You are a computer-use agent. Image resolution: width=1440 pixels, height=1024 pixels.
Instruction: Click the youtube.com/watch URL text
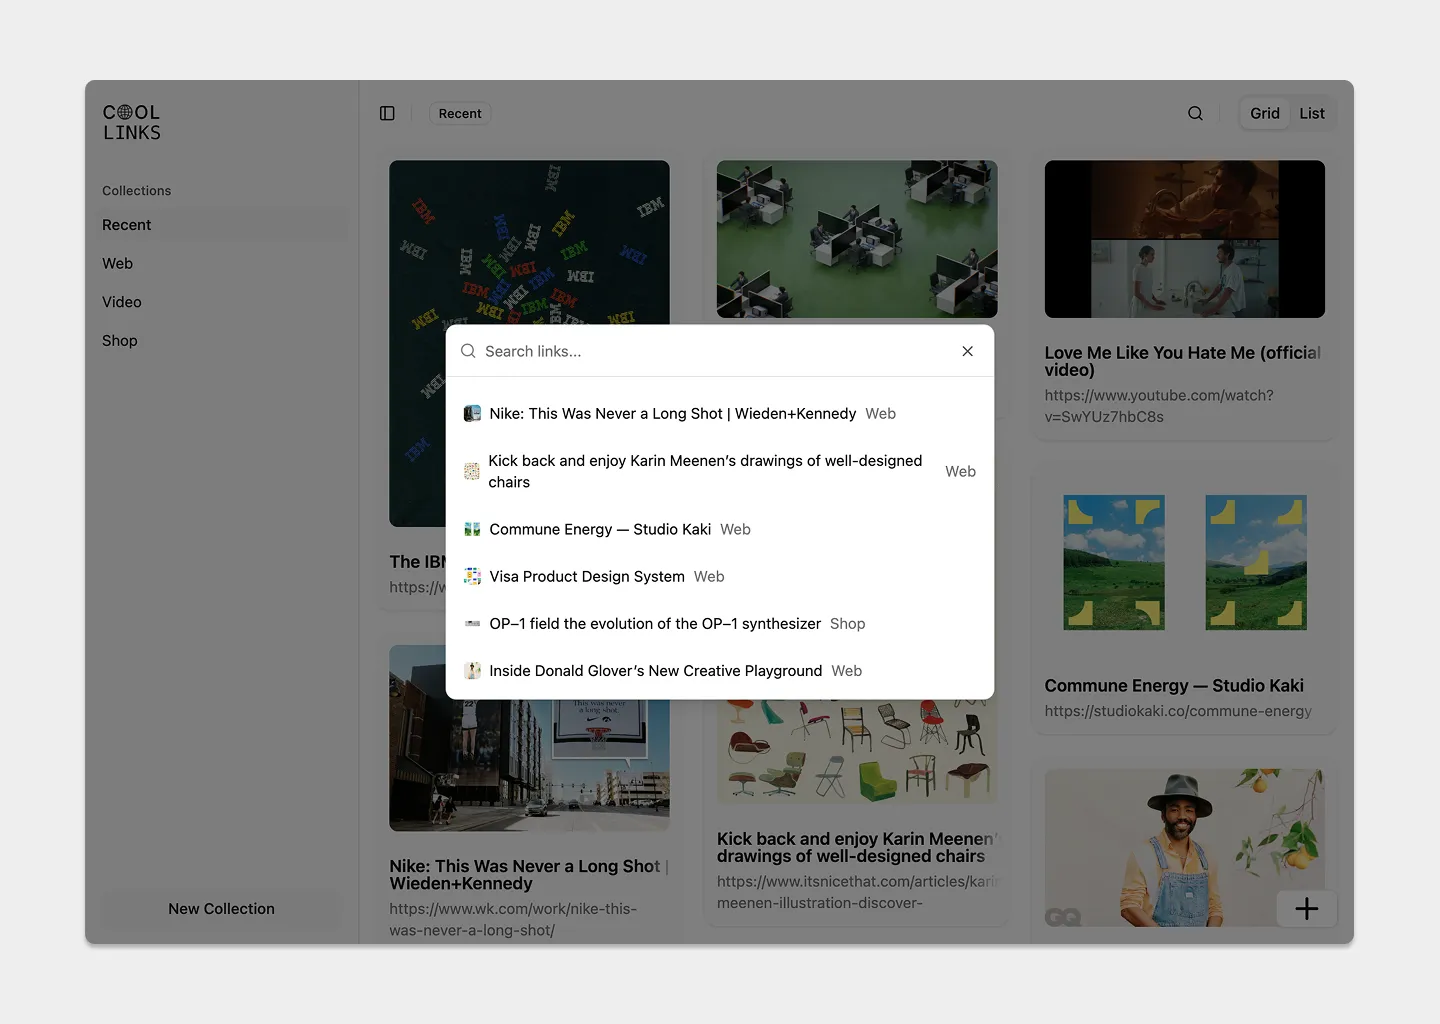1159,406
